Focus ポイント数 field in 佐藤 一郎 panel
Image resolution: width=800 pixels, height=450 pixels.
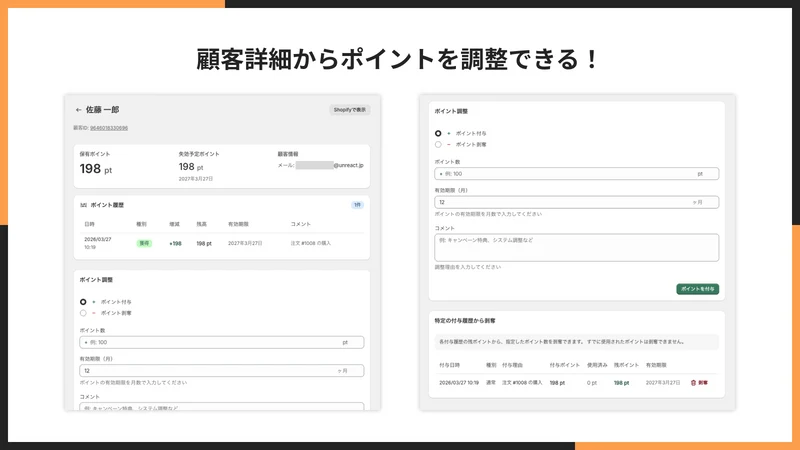[222, 342]
